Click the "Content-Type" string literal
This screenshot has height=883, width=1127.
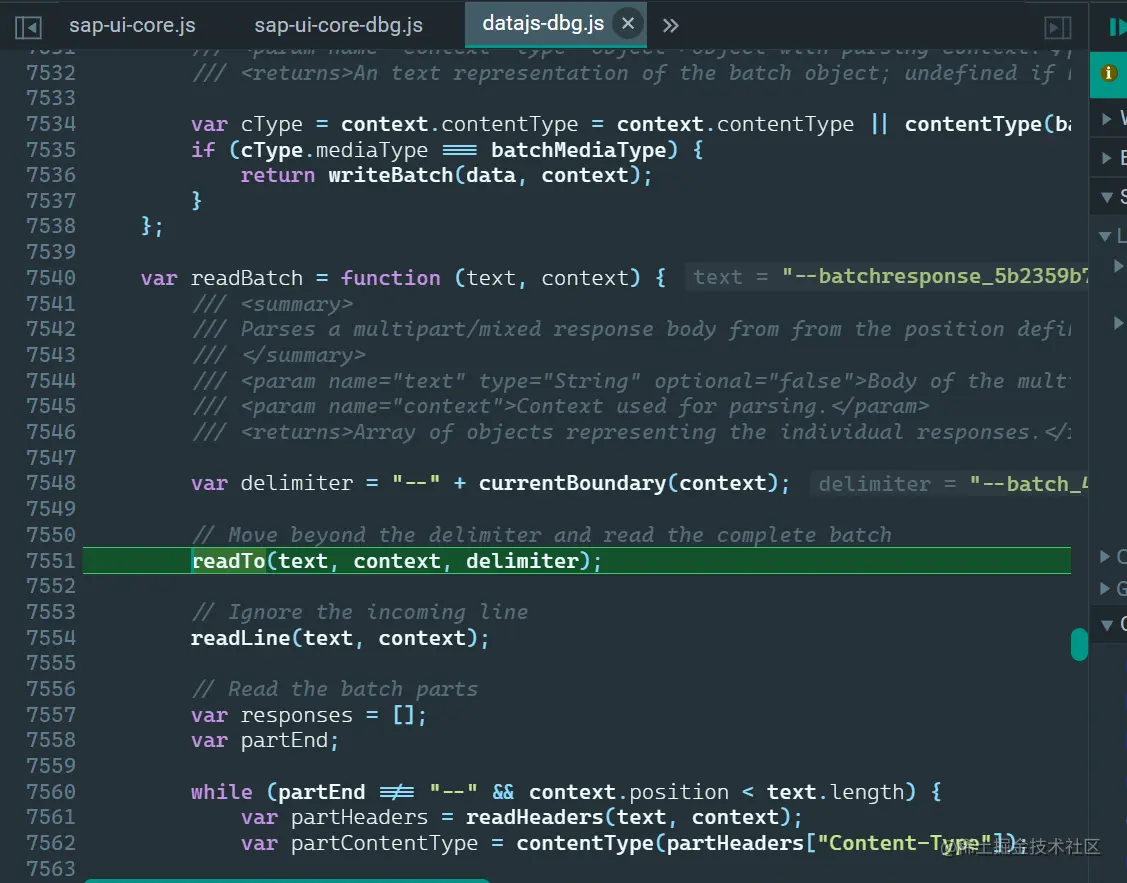pyautogui.click(x=910, y=843)
